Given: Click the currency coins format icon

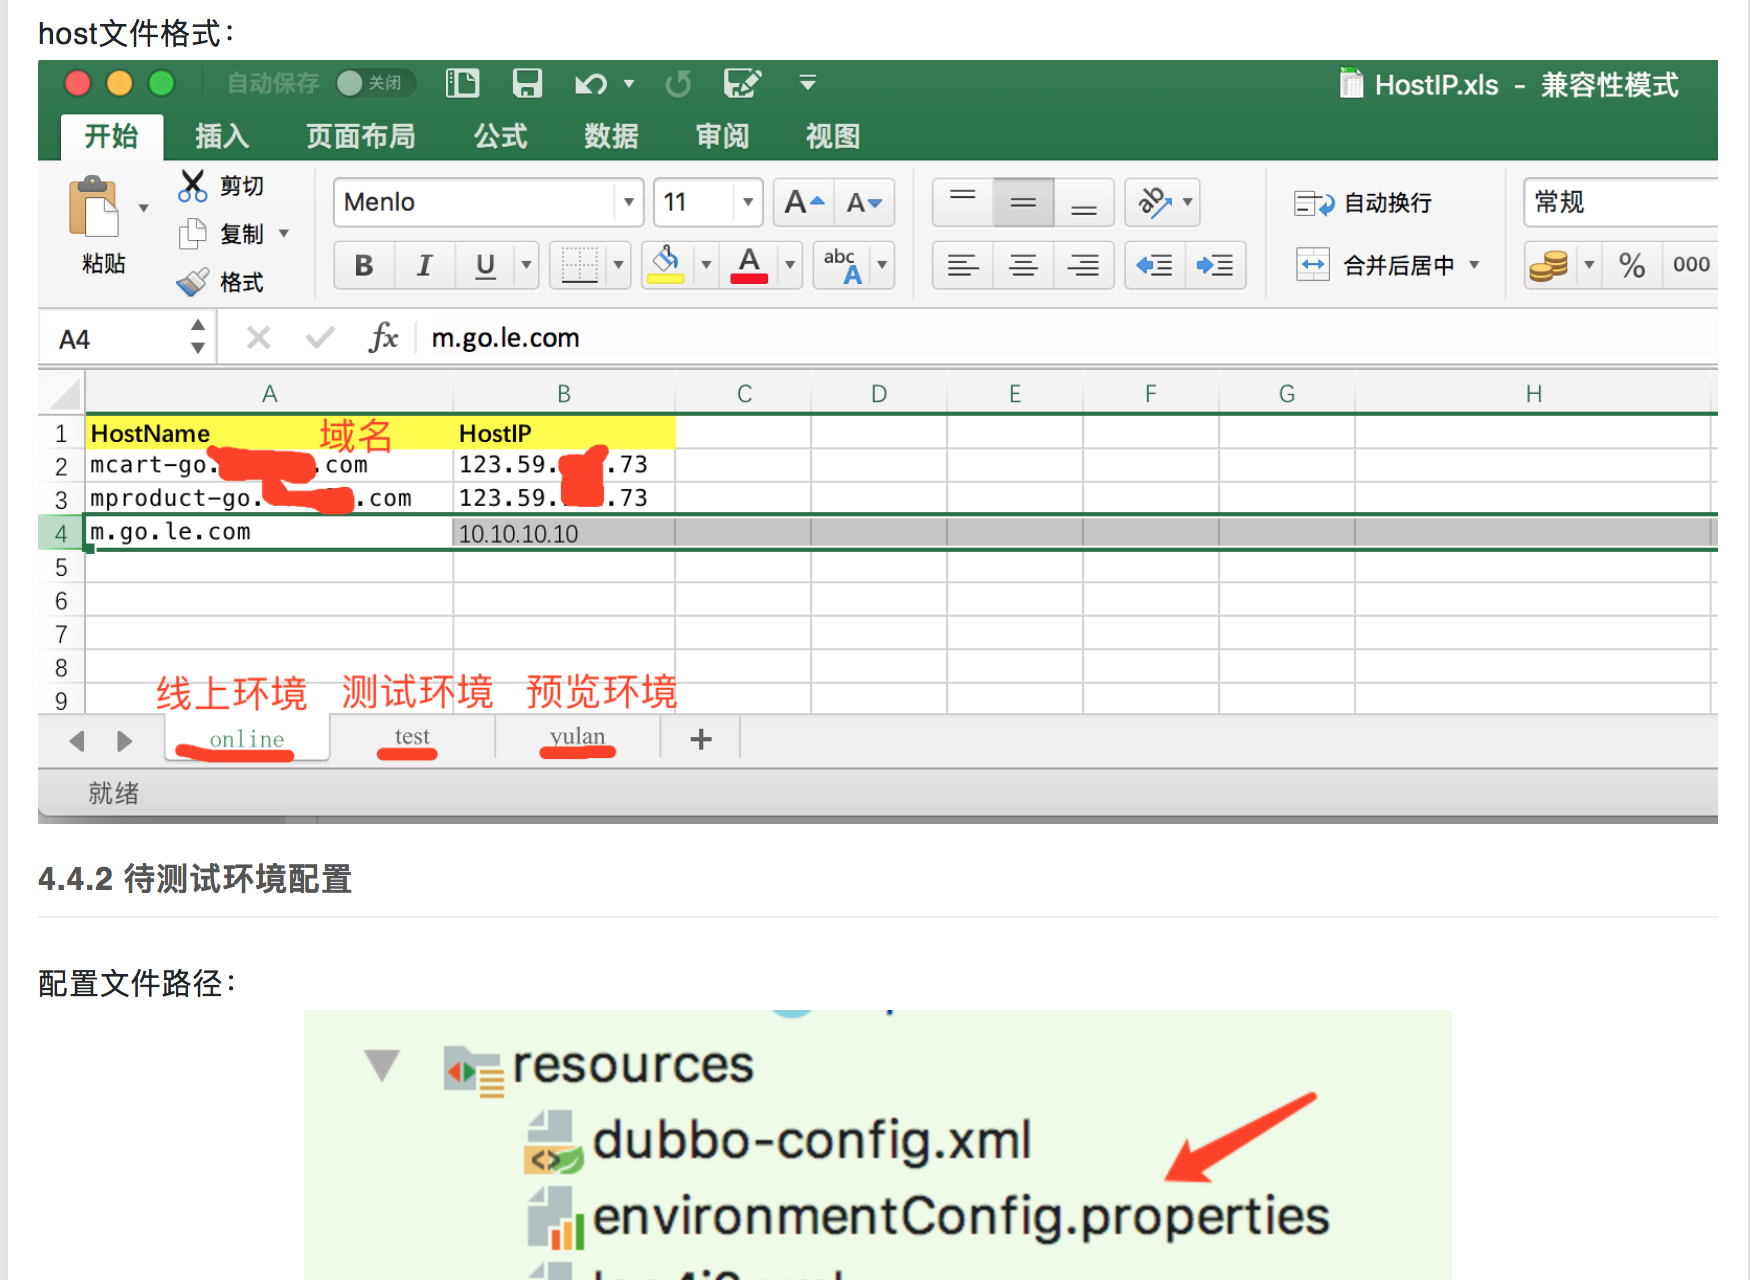Looking at the screenshot, I should tap(1548, 265).
